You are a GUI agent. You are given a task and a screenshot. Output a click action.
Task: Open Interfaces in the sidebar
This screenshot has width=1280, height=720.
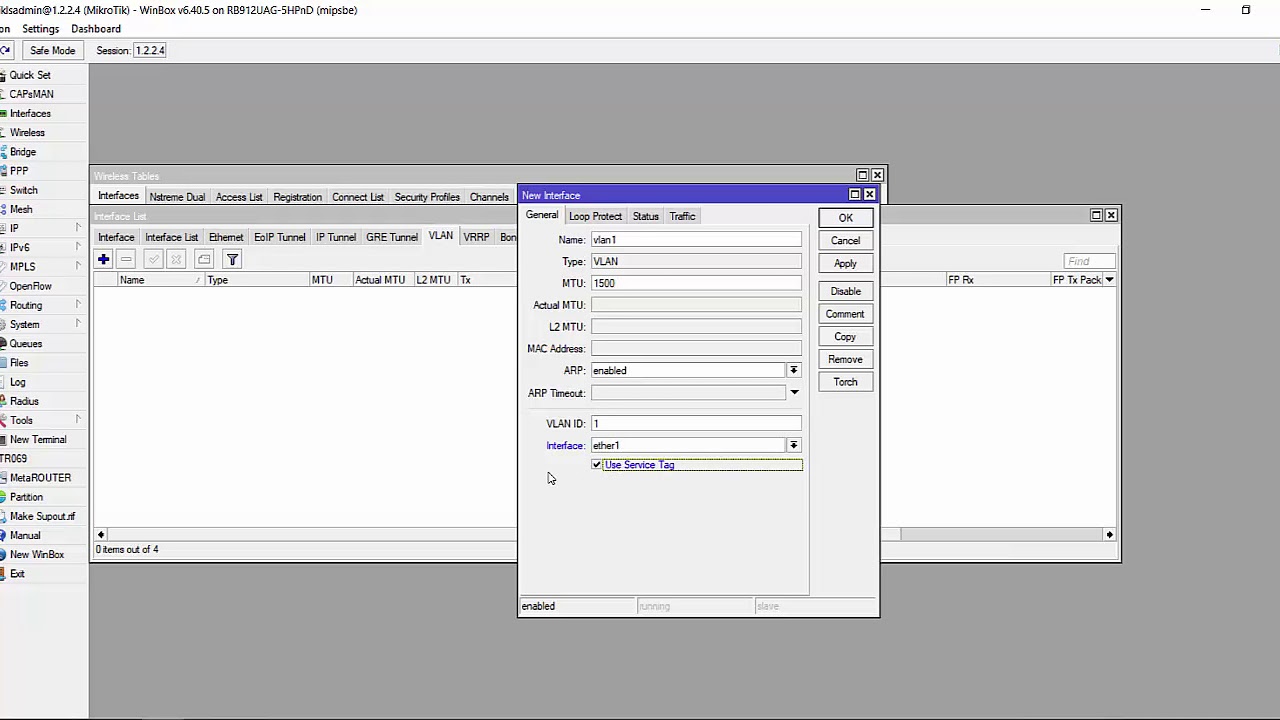pos(30,113)
